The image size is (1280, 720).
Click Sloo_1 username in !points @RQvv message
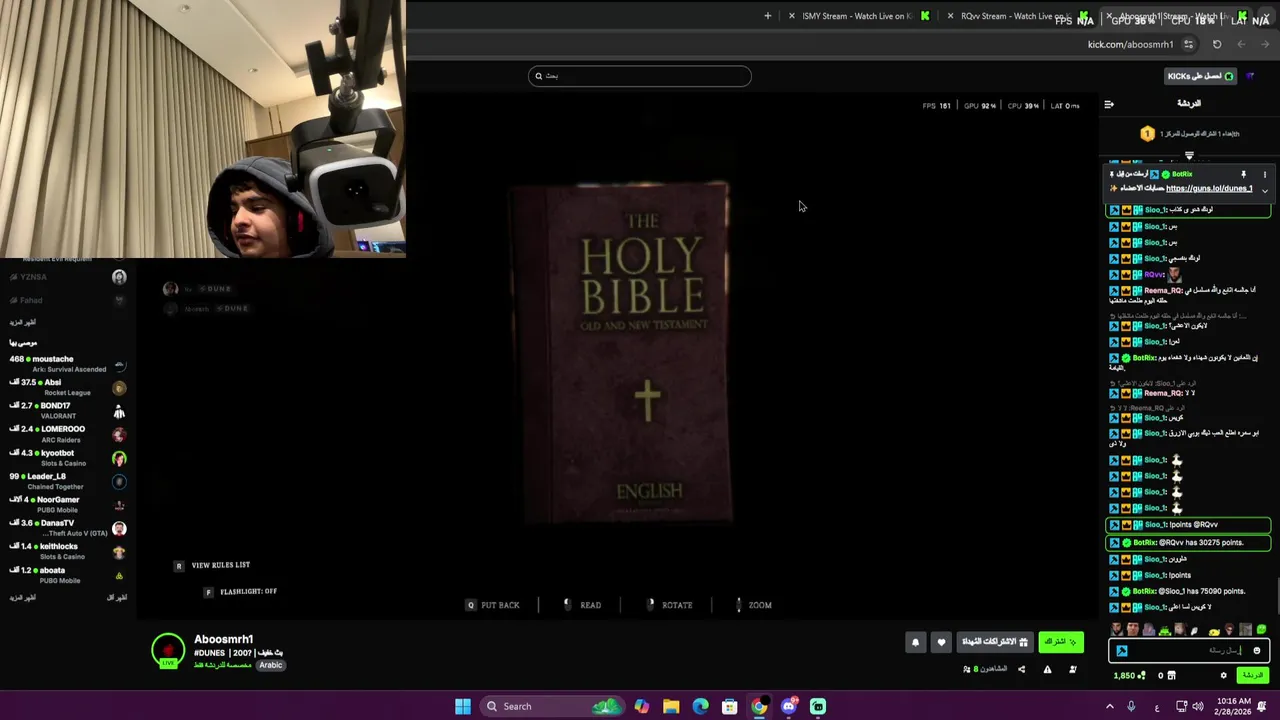pos(1155,525)
